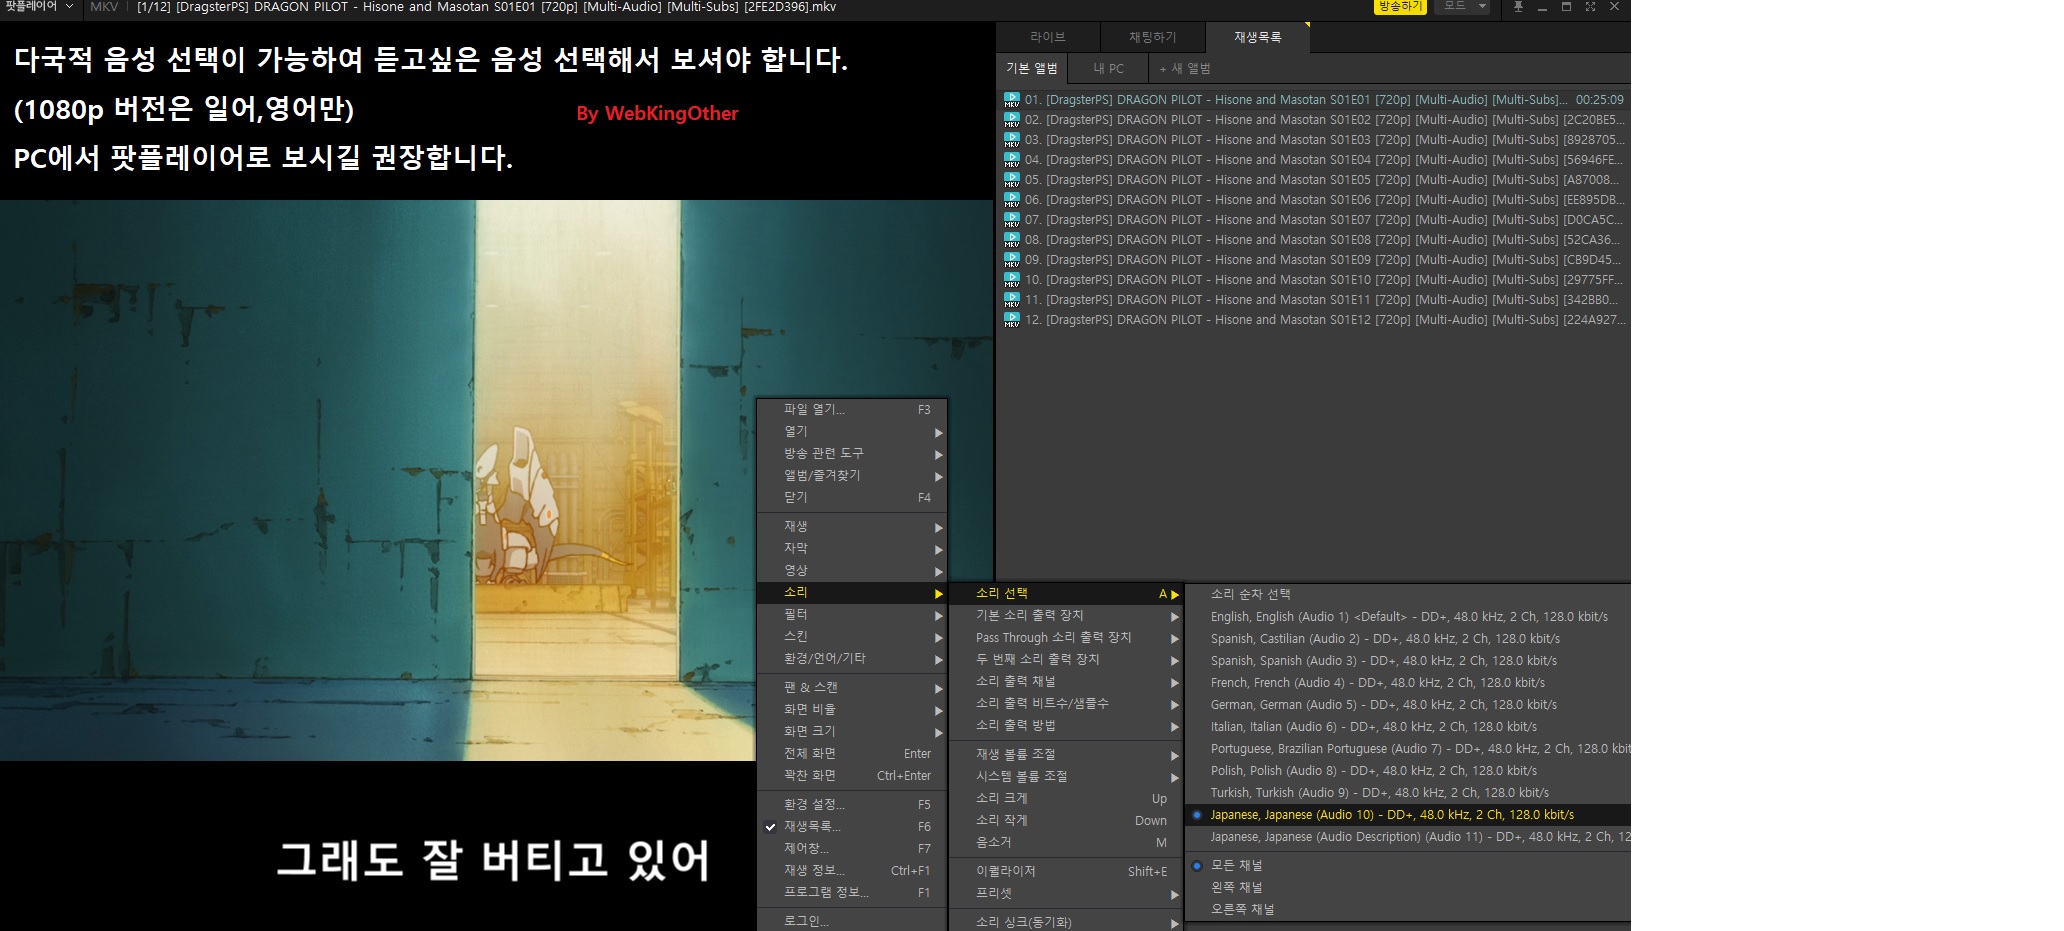Open 소리 순차 선택 menu item

(x=1407, y=595)
